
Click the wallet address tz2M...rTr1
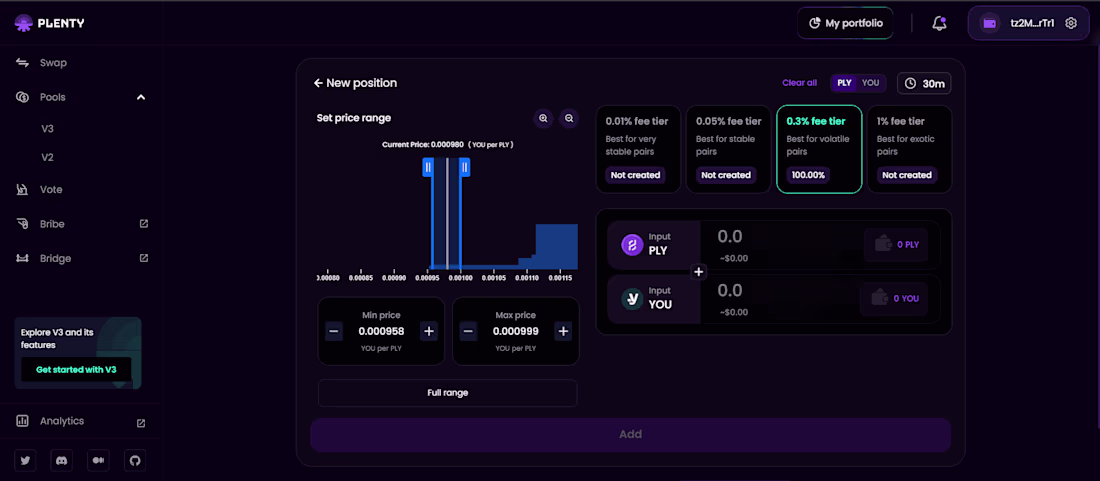tap(1032, 23)
